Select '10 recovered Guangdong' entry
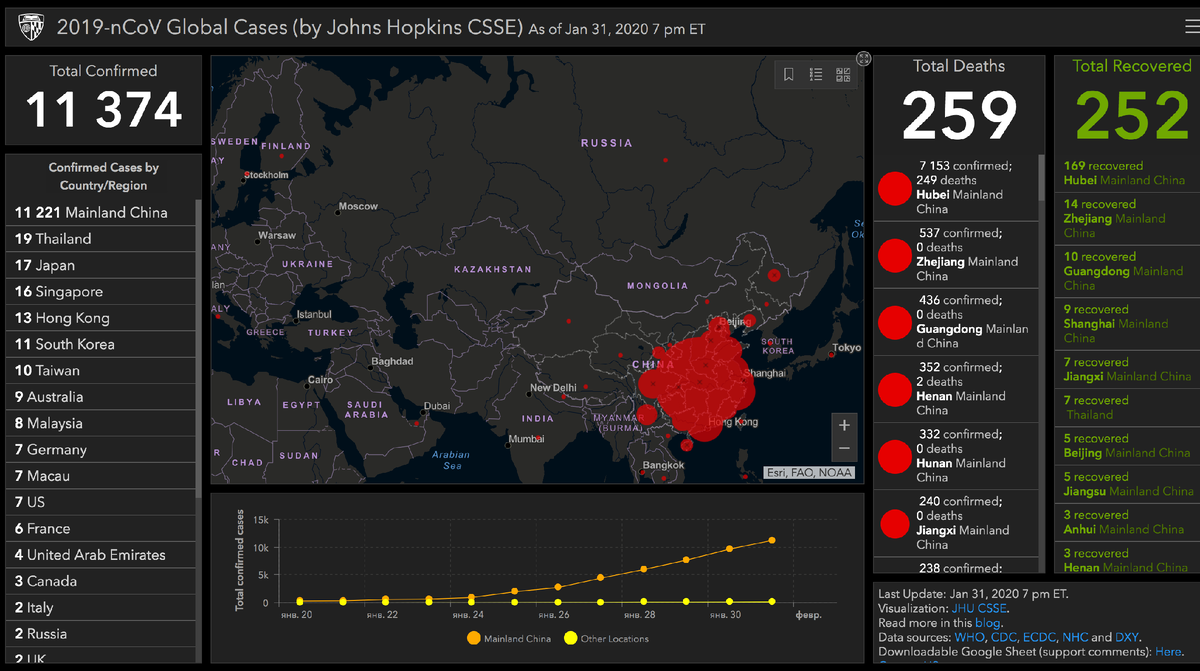The width and height of the screenshot is (1200, 671). (1126, 271)
